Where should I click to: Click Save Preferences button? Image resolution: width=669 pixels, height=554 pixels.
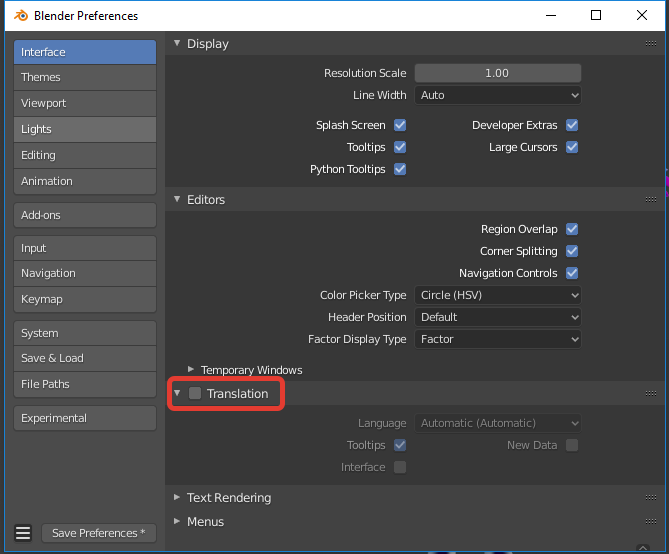click(99, 533)
